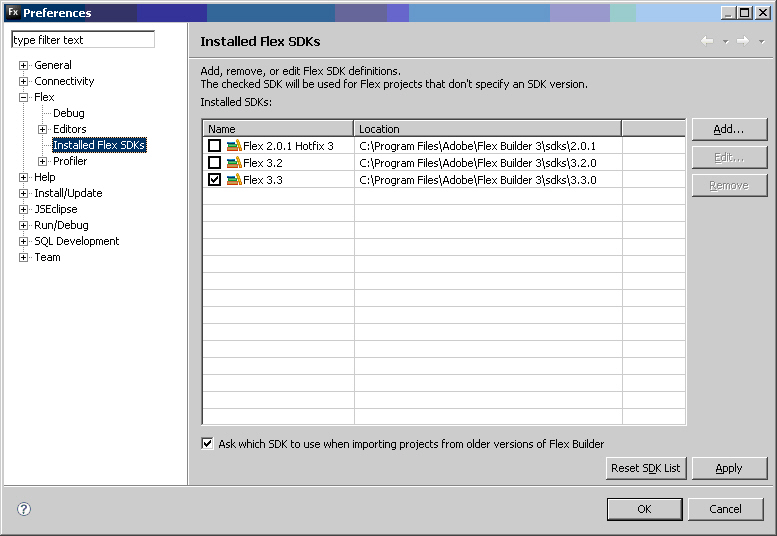
Task: Select the Flex 3.2 row name
Action: 263,162
